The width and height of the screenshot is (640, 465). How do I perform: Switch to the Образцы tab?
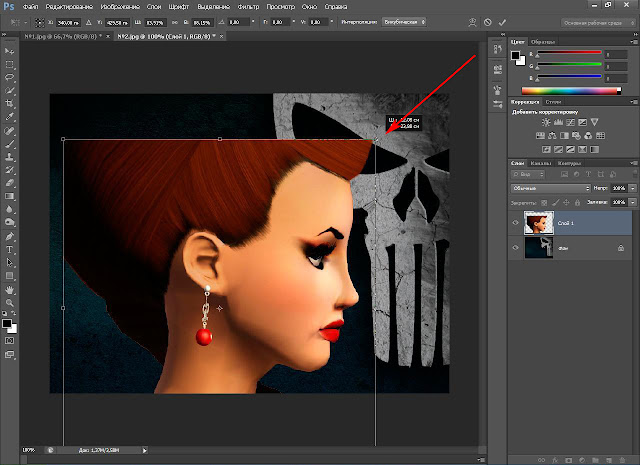543,42
